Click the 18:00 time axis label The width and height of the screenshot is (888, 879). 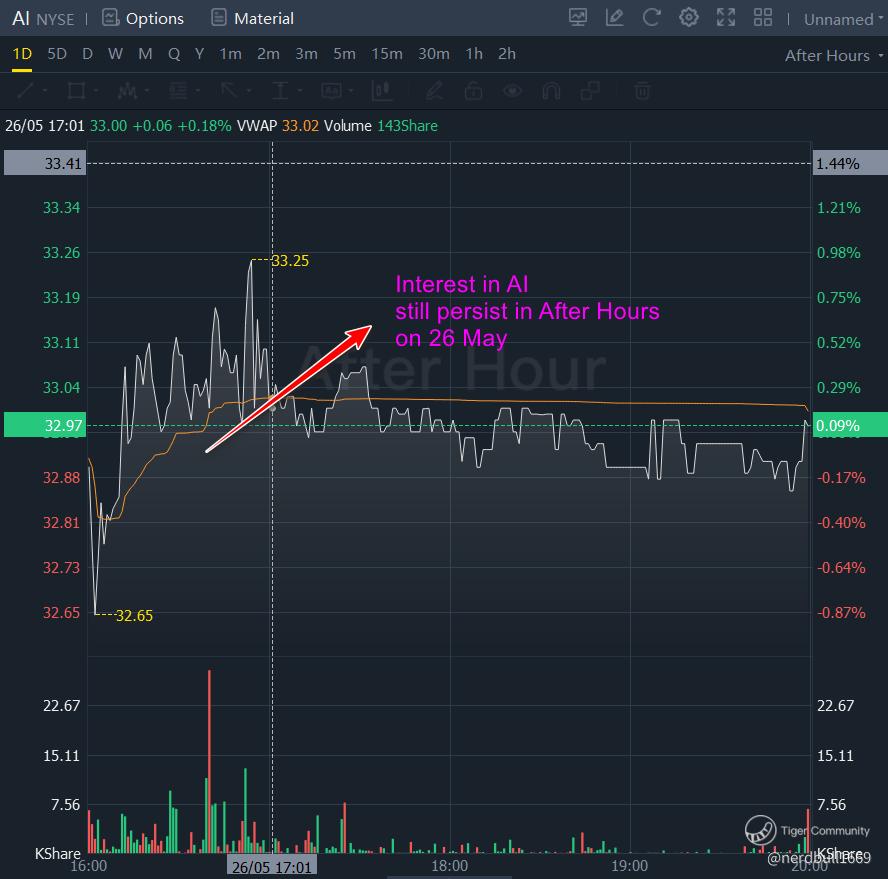pyautogui.click(x=450, y=865)
